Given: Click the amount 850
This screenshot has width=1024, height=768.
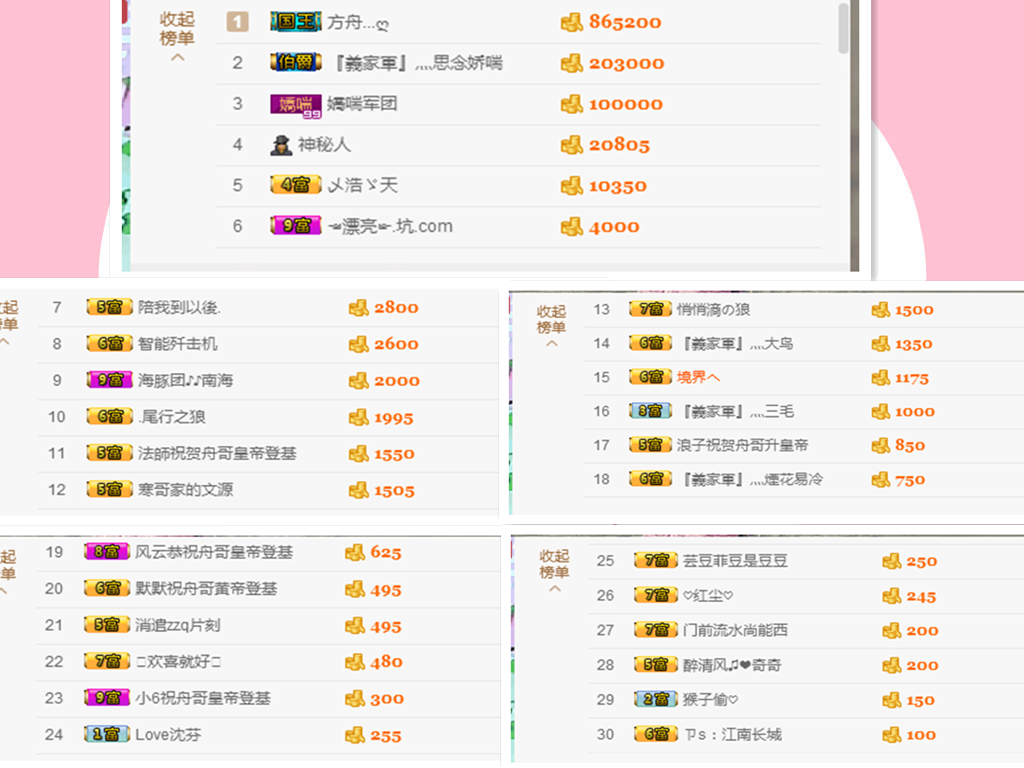Looking at the screenshot, I should (910, 445).
